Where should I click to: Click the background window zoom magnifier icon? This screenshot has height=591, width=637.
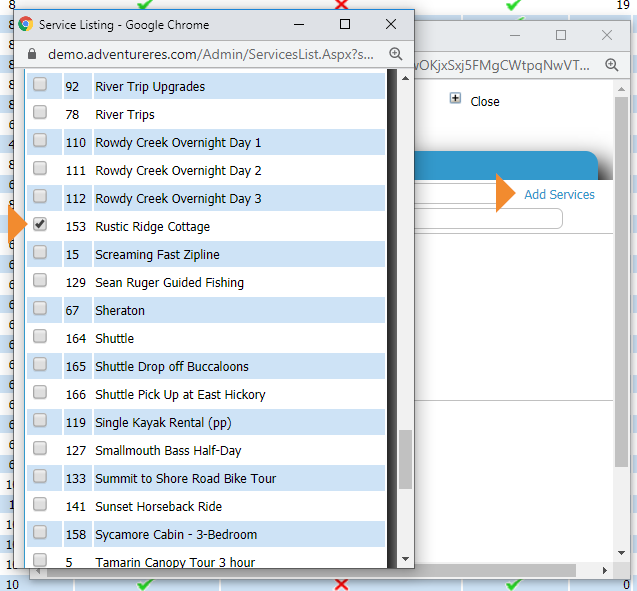[613, 64]
